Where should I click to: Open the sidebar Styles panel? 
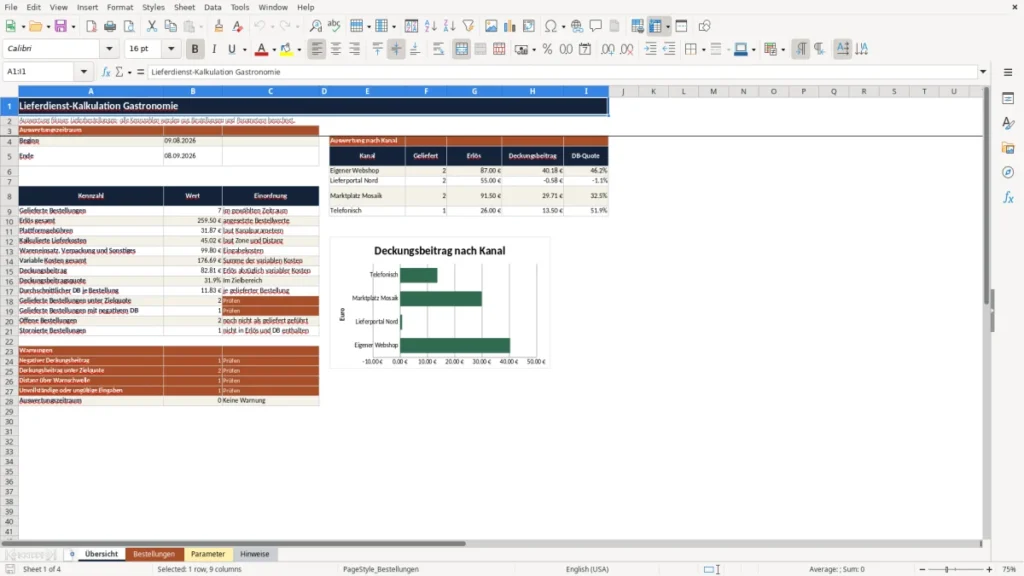coord(1008,123)
